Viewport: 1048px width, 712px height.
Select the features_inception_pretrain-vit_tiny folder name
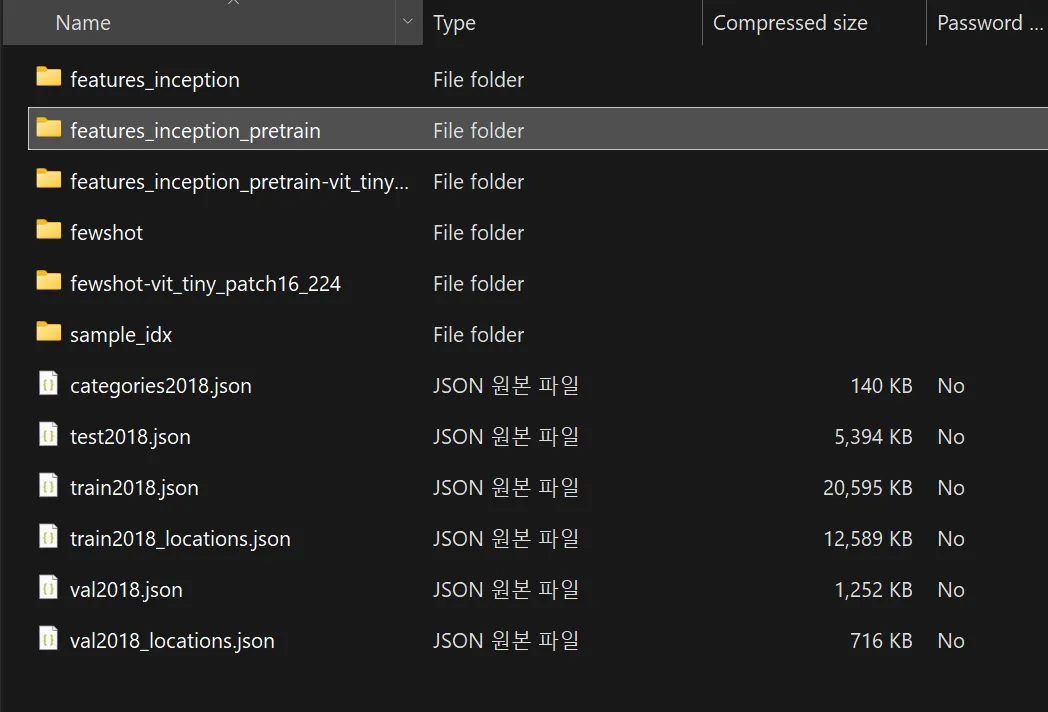coord(240,182)
